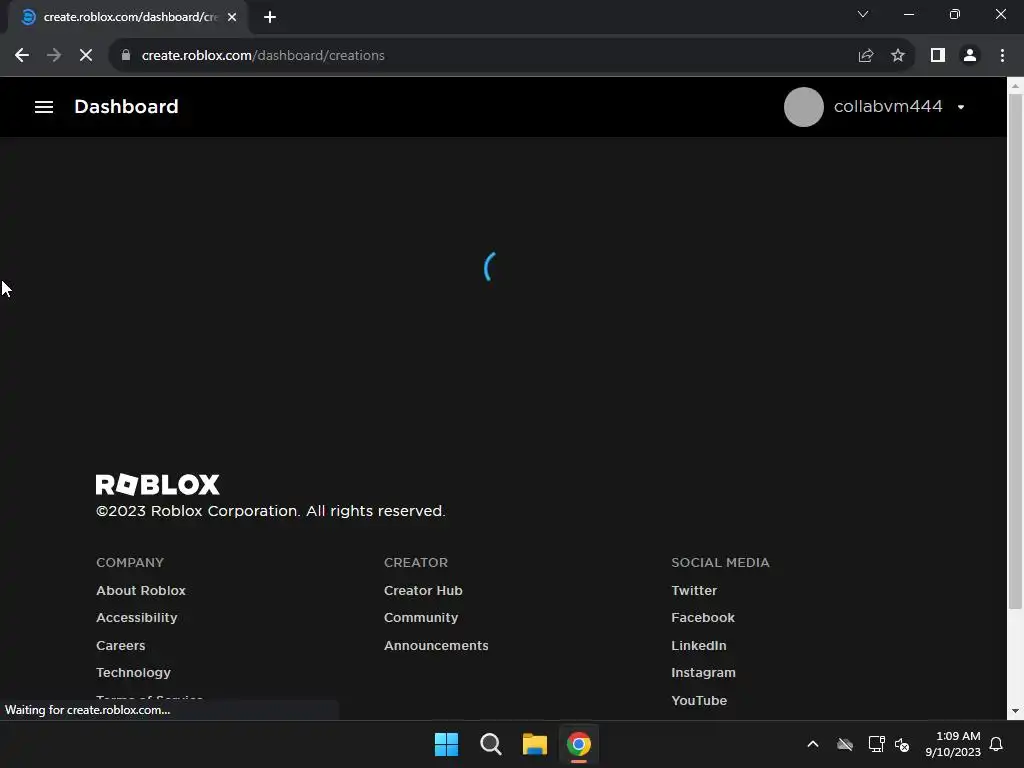Click the Dashboard heading
This screenshot has width=1024, height=768.
tap(126, 106)
